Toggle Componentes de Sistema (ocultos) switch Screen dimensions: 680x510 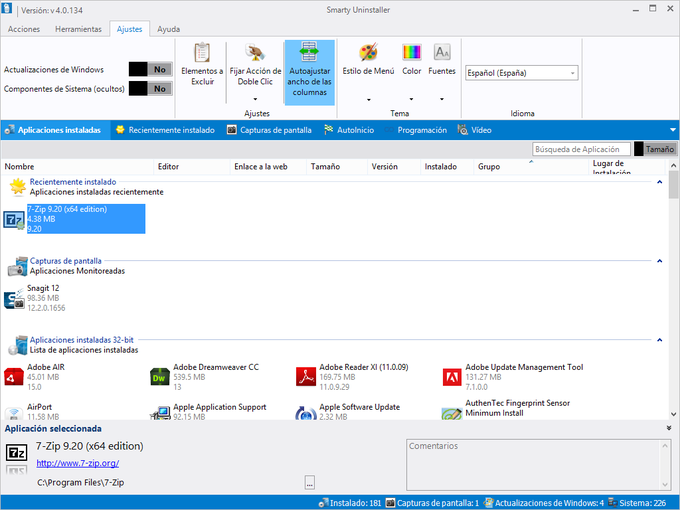click(x=150, y=88)
